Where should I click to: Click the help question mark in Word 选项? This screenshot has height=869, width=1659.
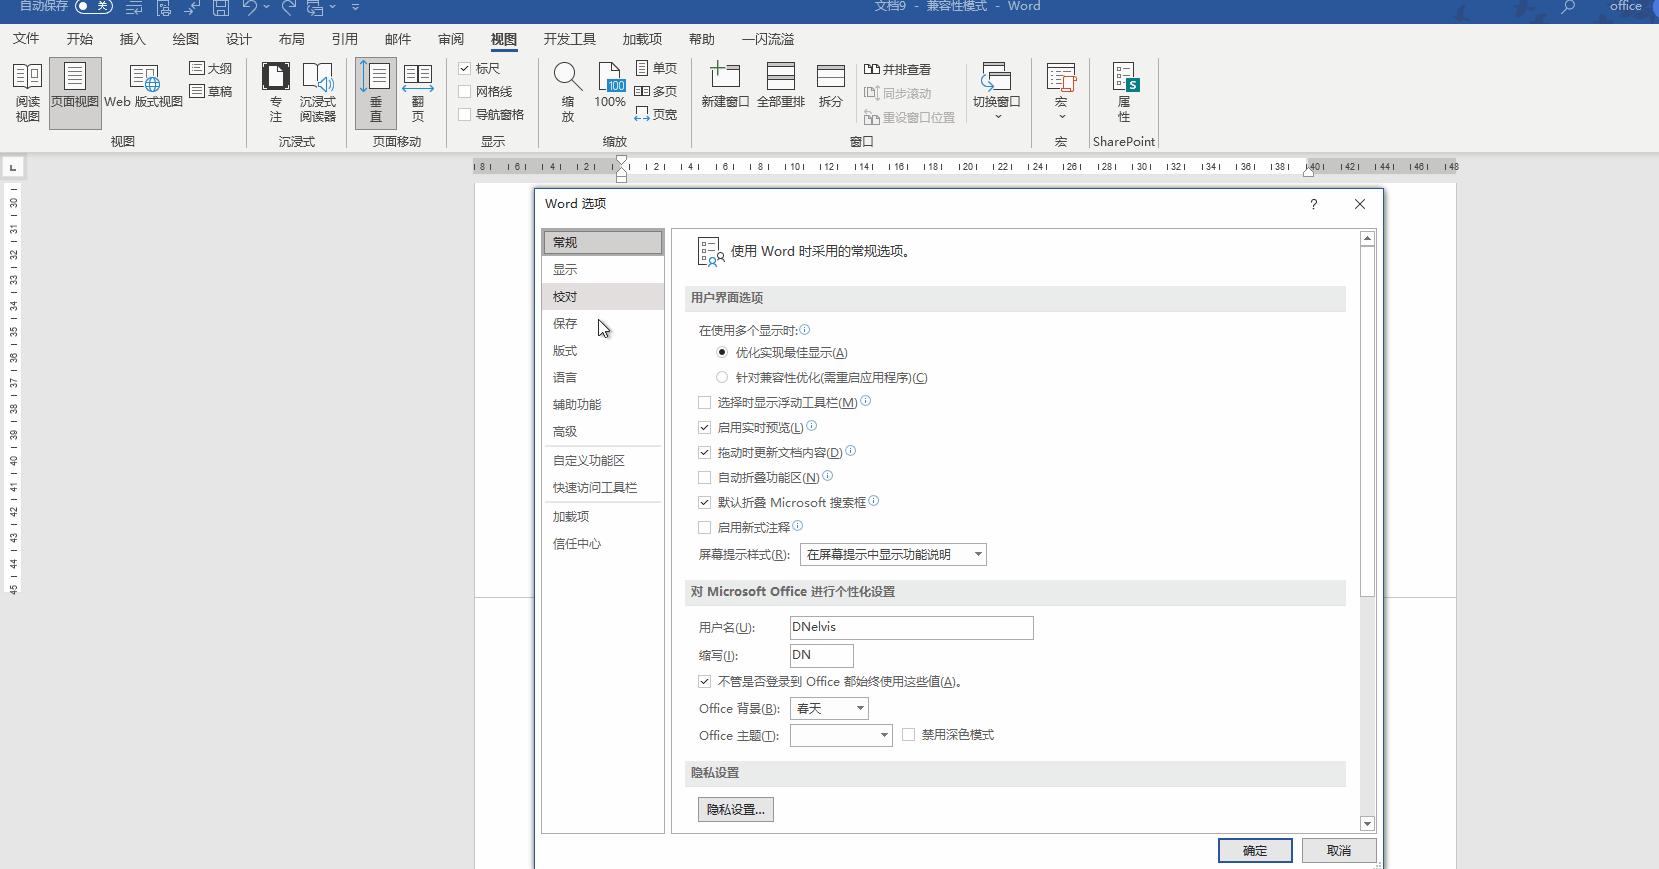(x=1314, y=204)
